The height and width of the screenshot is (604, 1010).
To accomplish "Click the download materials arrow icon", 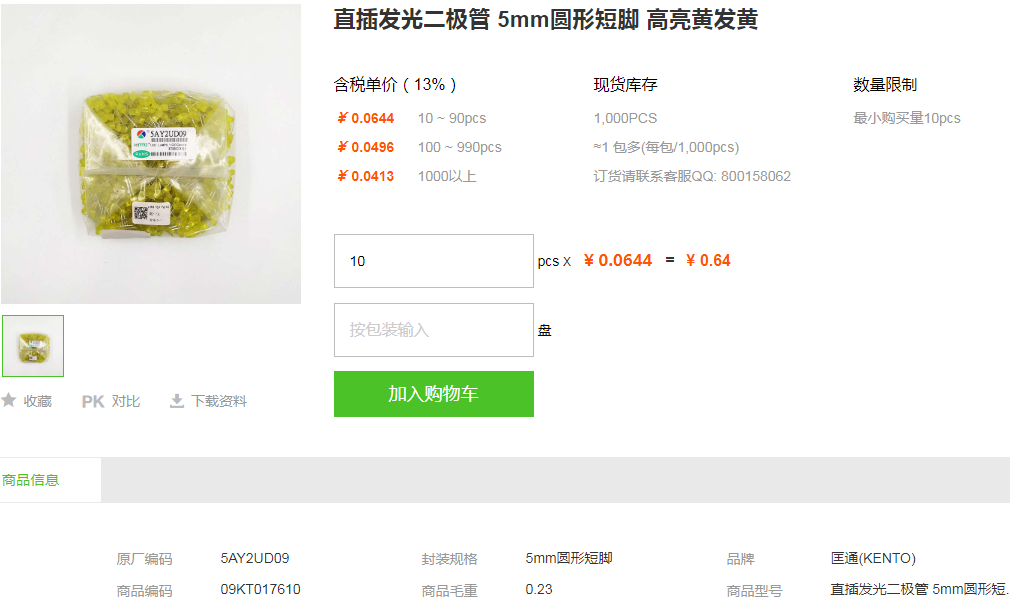I will point(176,401).
